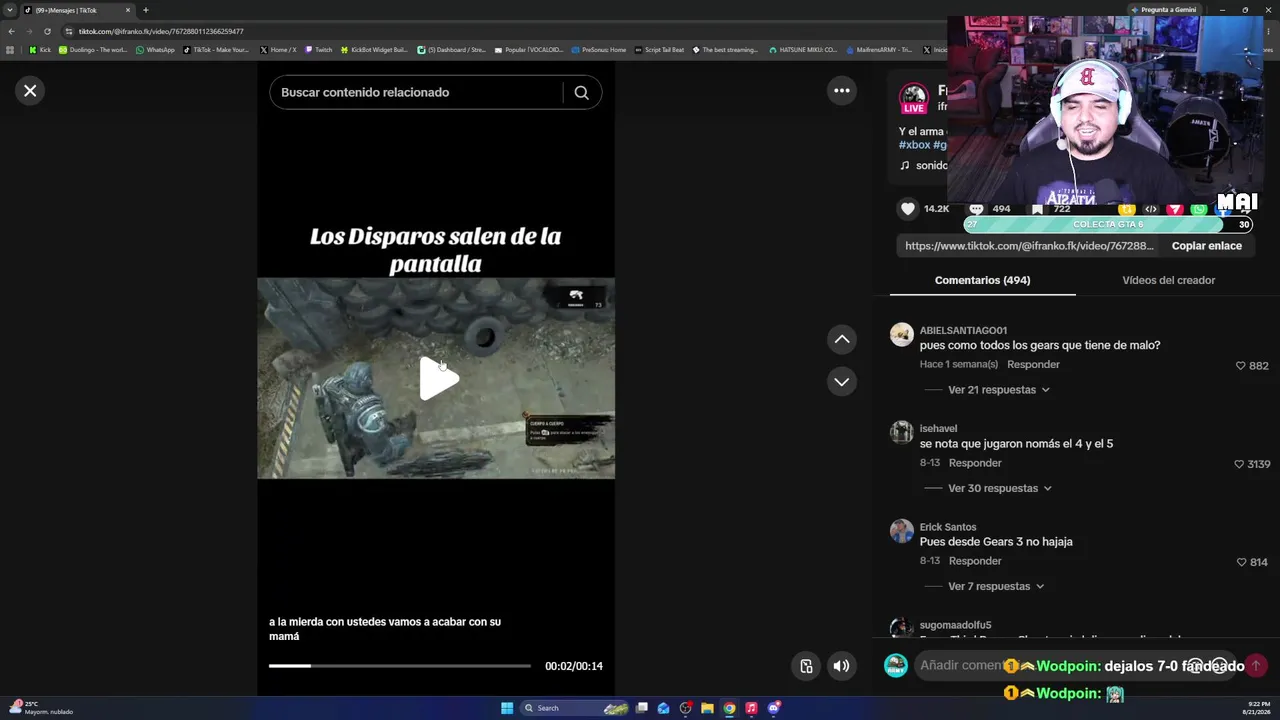Click the search magnifier icon in video search
Screen dimensions: 1280x720
[x=581, y=92]
